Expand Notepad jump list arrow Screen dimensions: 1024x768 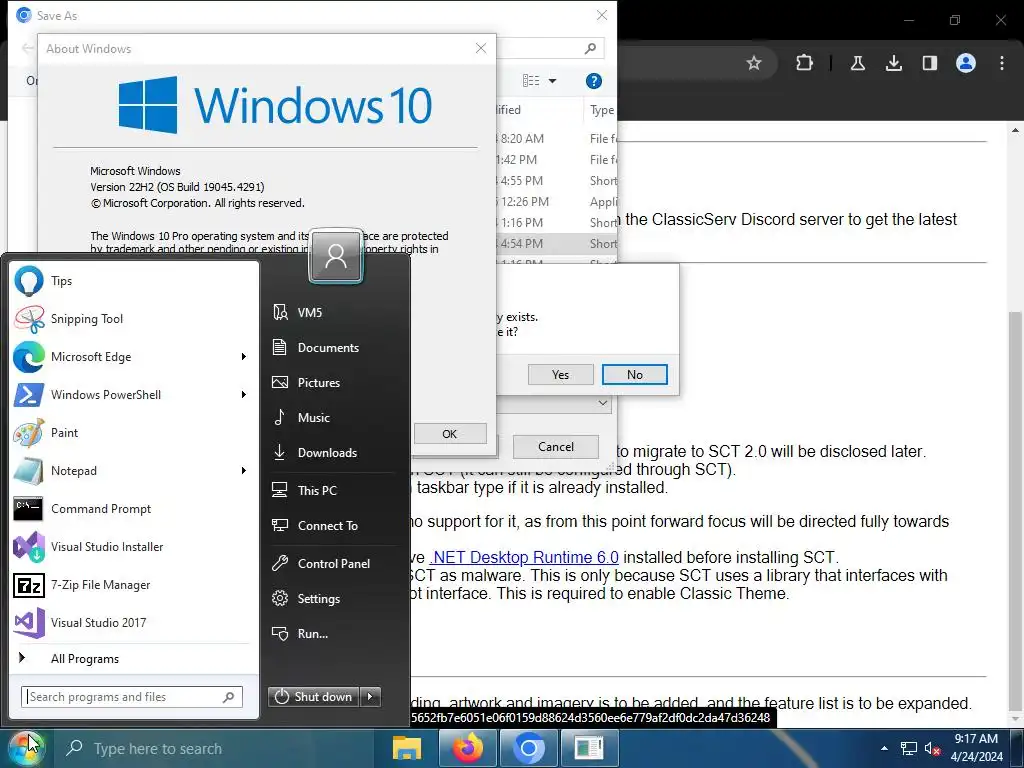click(x=244, y=470)
